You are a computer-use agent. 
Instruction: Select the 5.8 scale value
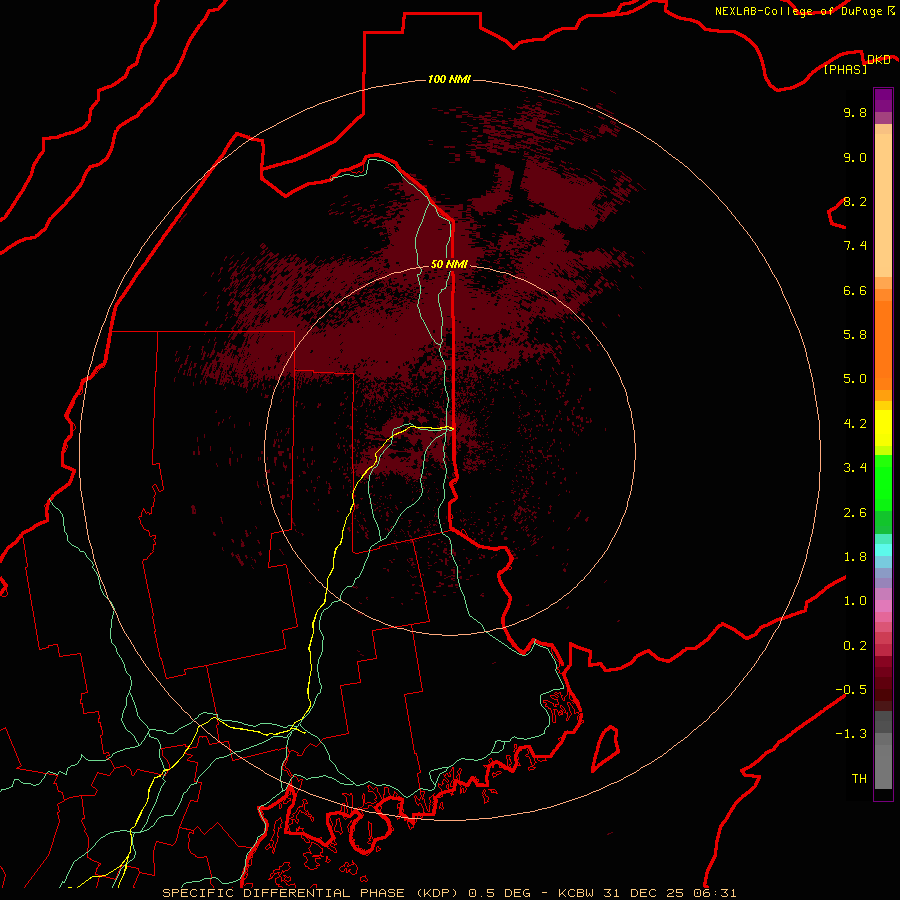coord(855,334)
